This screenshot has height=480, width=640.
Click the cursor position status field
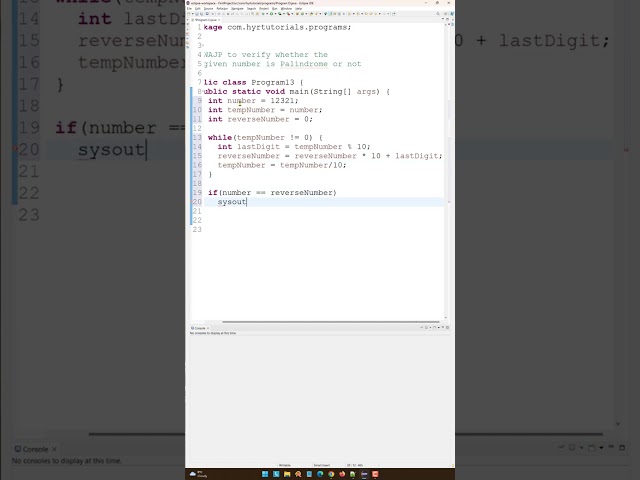(354, 465)
